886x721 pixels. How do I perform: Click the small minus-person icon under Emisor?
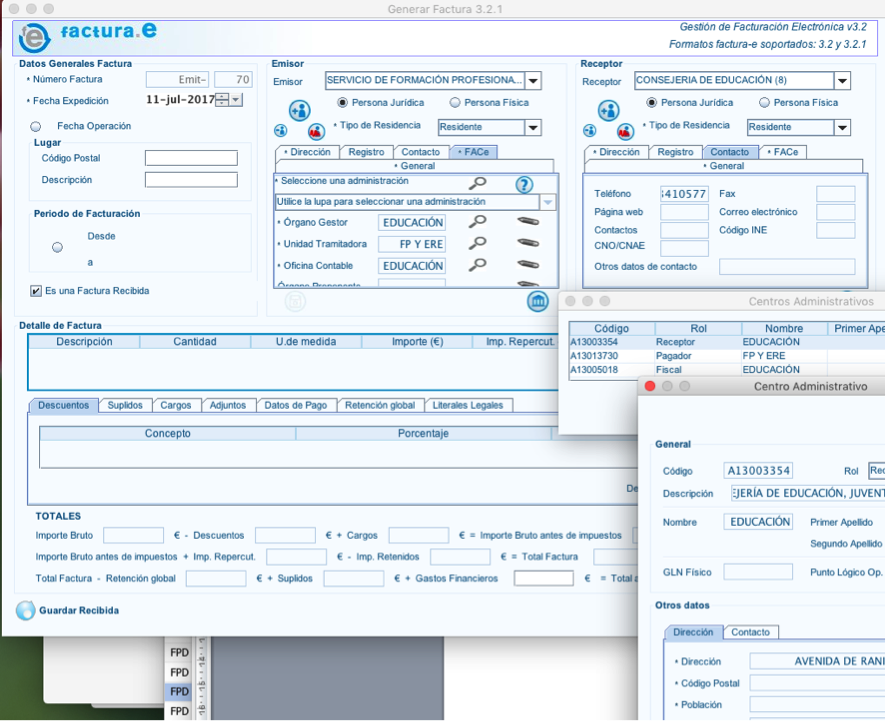[280, 131]
